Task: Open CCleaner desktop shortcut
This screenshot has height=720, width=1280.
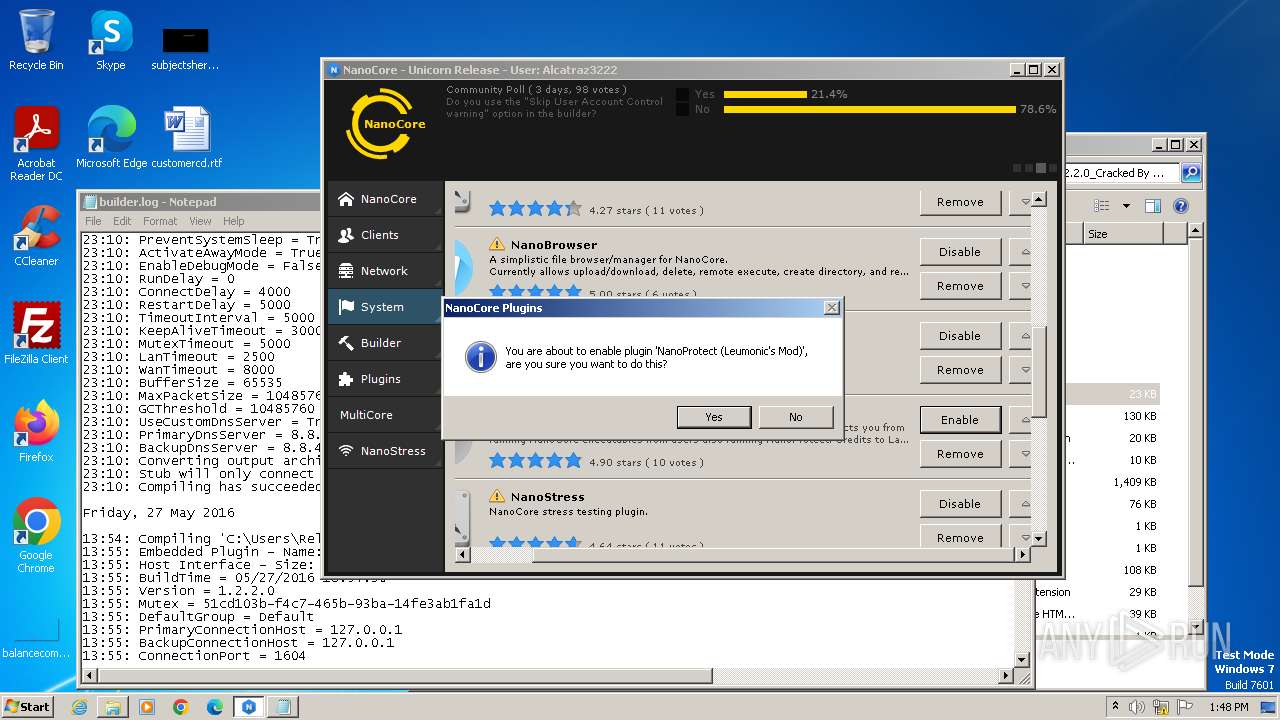Action: click(x=36, y=235)
